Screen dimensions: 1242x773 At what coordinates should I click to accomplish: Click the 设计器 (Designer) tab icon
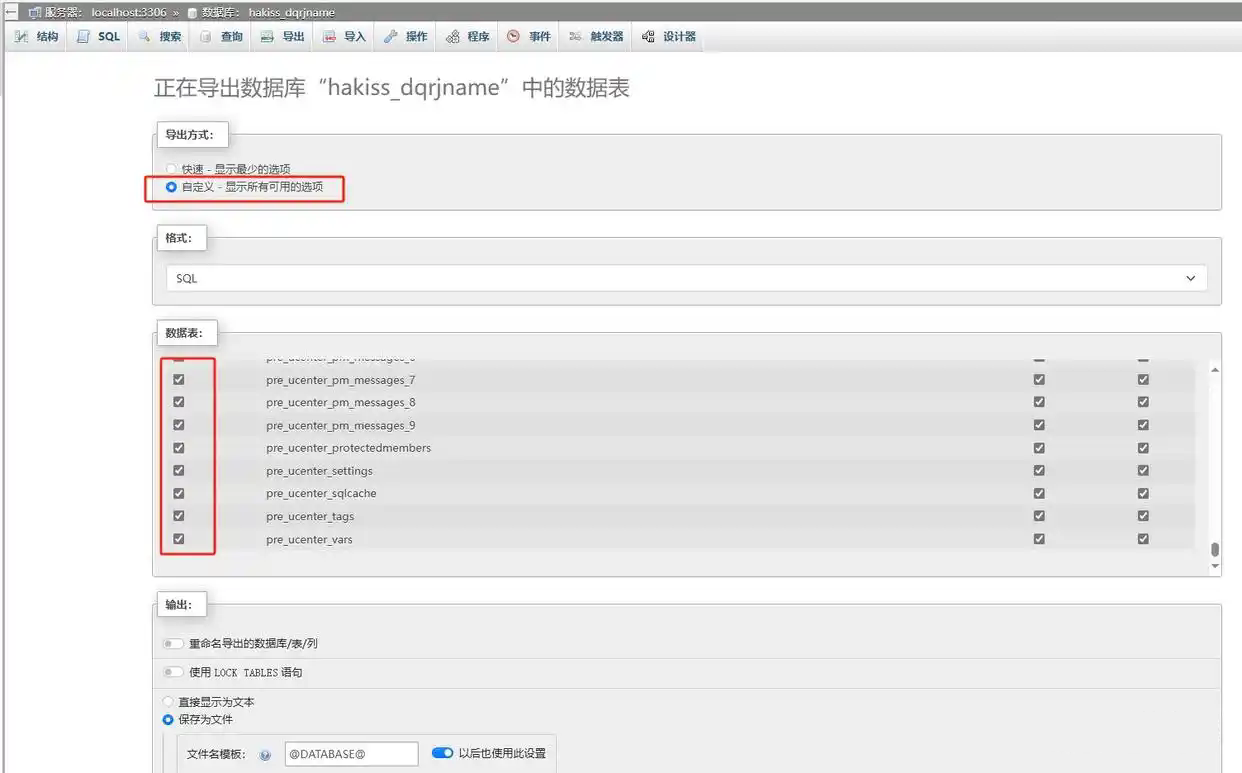[648, 37]
